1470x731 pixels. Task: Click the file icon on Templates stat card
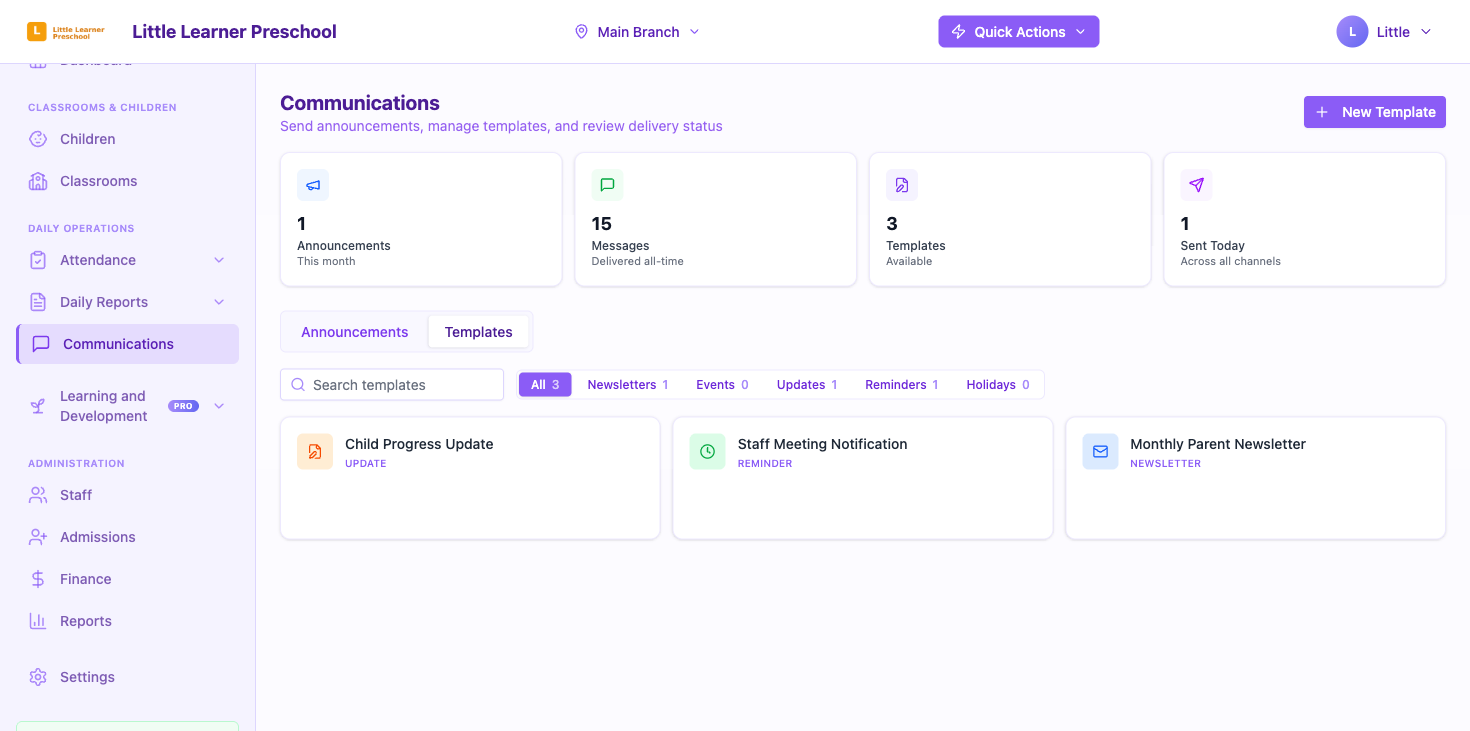902,185
